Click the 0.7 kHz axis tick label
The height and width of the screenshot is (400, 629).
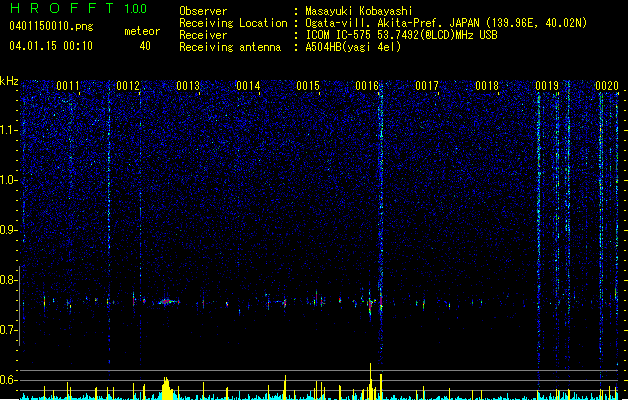(8, 330)
